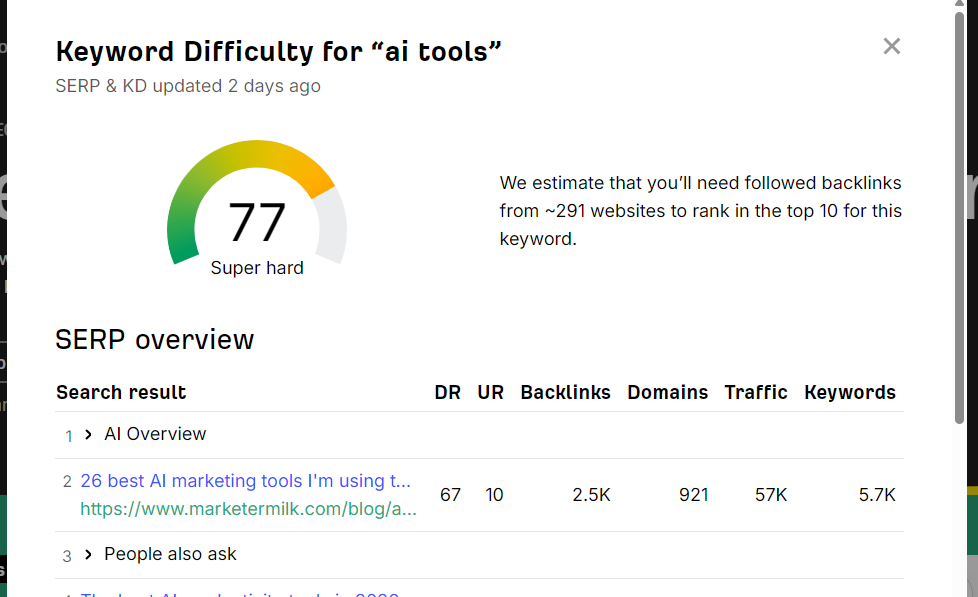The height and width of the screenshot is (597, 978).
Task: Click the Traffic column header
Action: tap(756, 392)
